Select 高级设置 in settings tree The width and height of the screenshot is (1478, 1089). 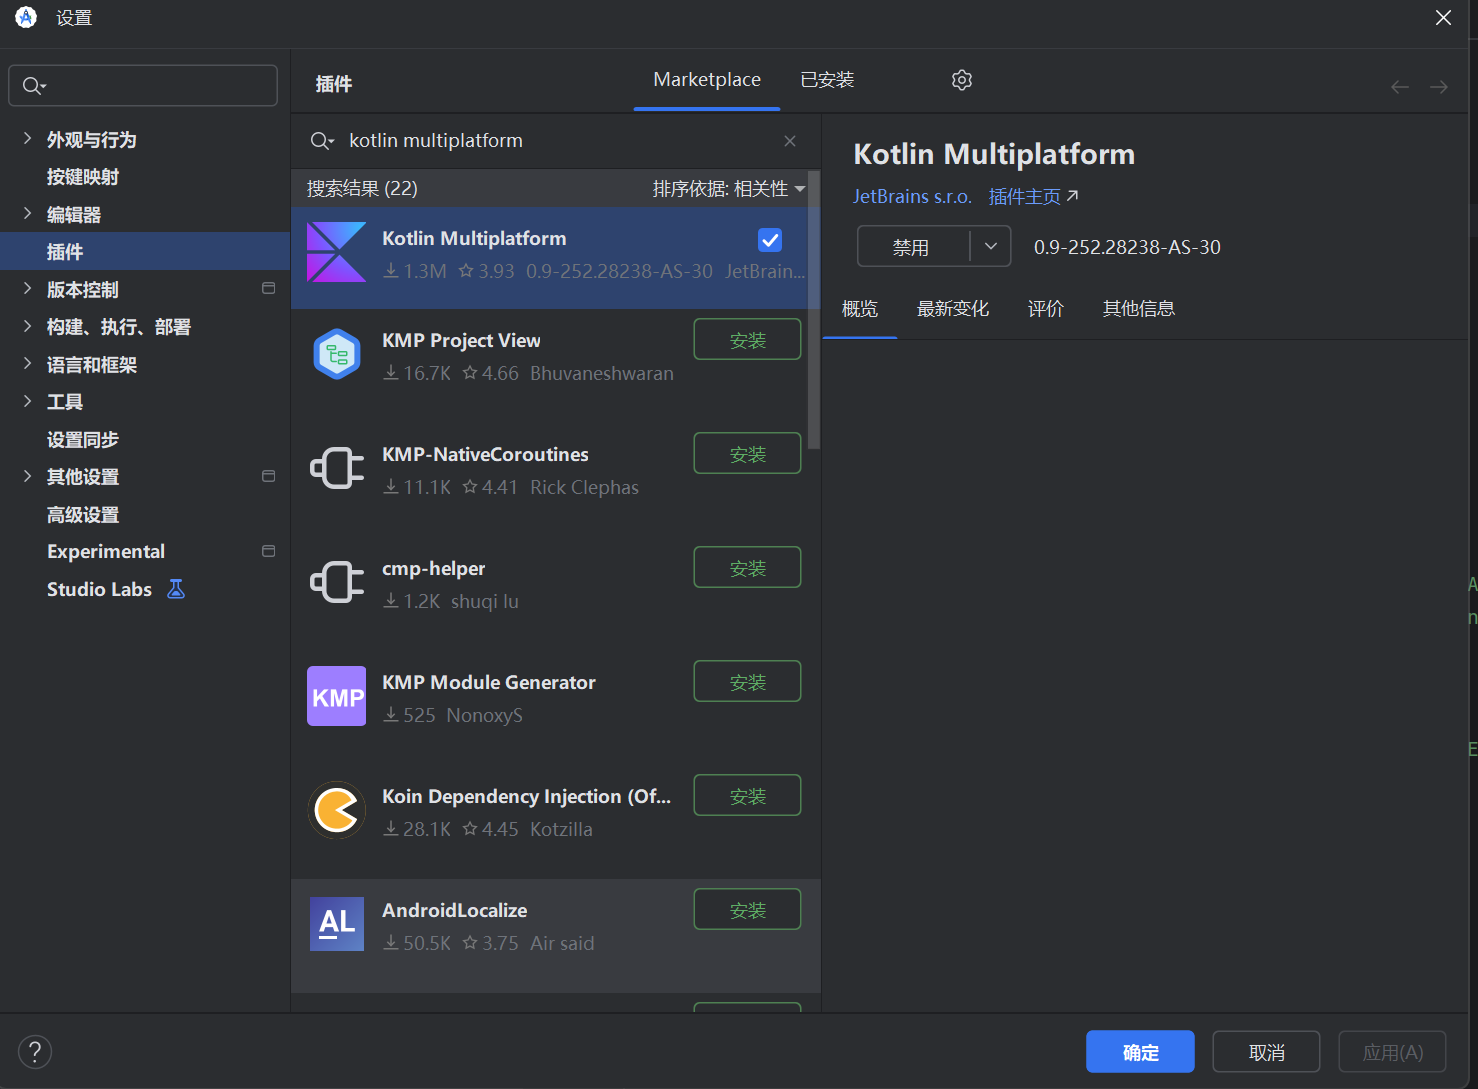[x=83, y=514]
